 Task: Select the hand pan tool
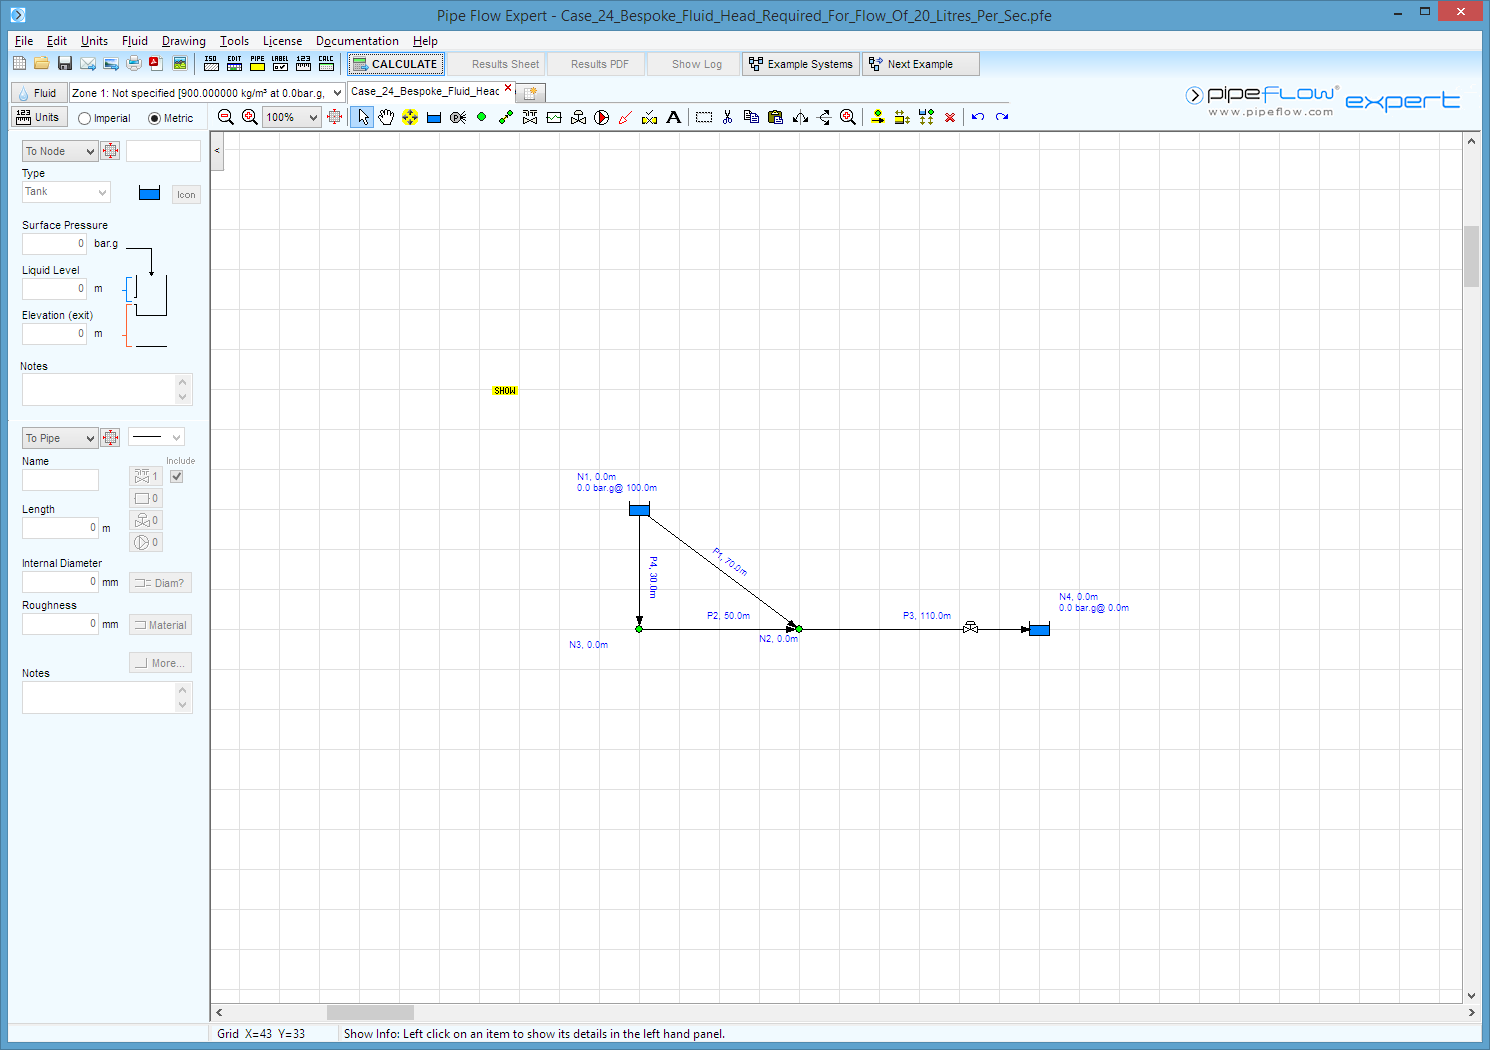[x=386, y=117]
